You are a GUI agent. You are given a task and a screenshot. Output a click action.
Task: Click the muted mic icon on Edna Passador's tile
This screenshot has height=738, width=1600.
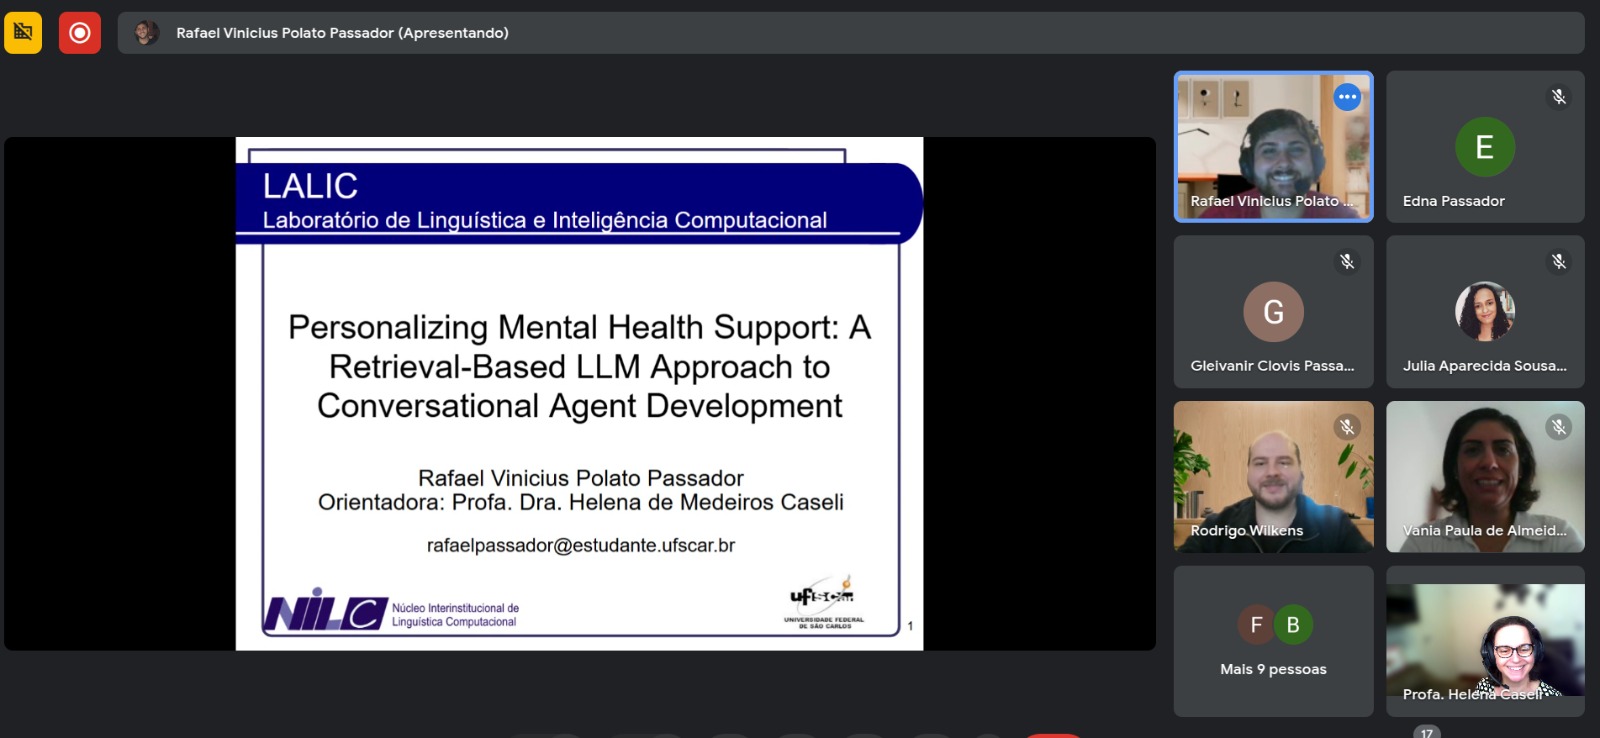coord(1558,97)
